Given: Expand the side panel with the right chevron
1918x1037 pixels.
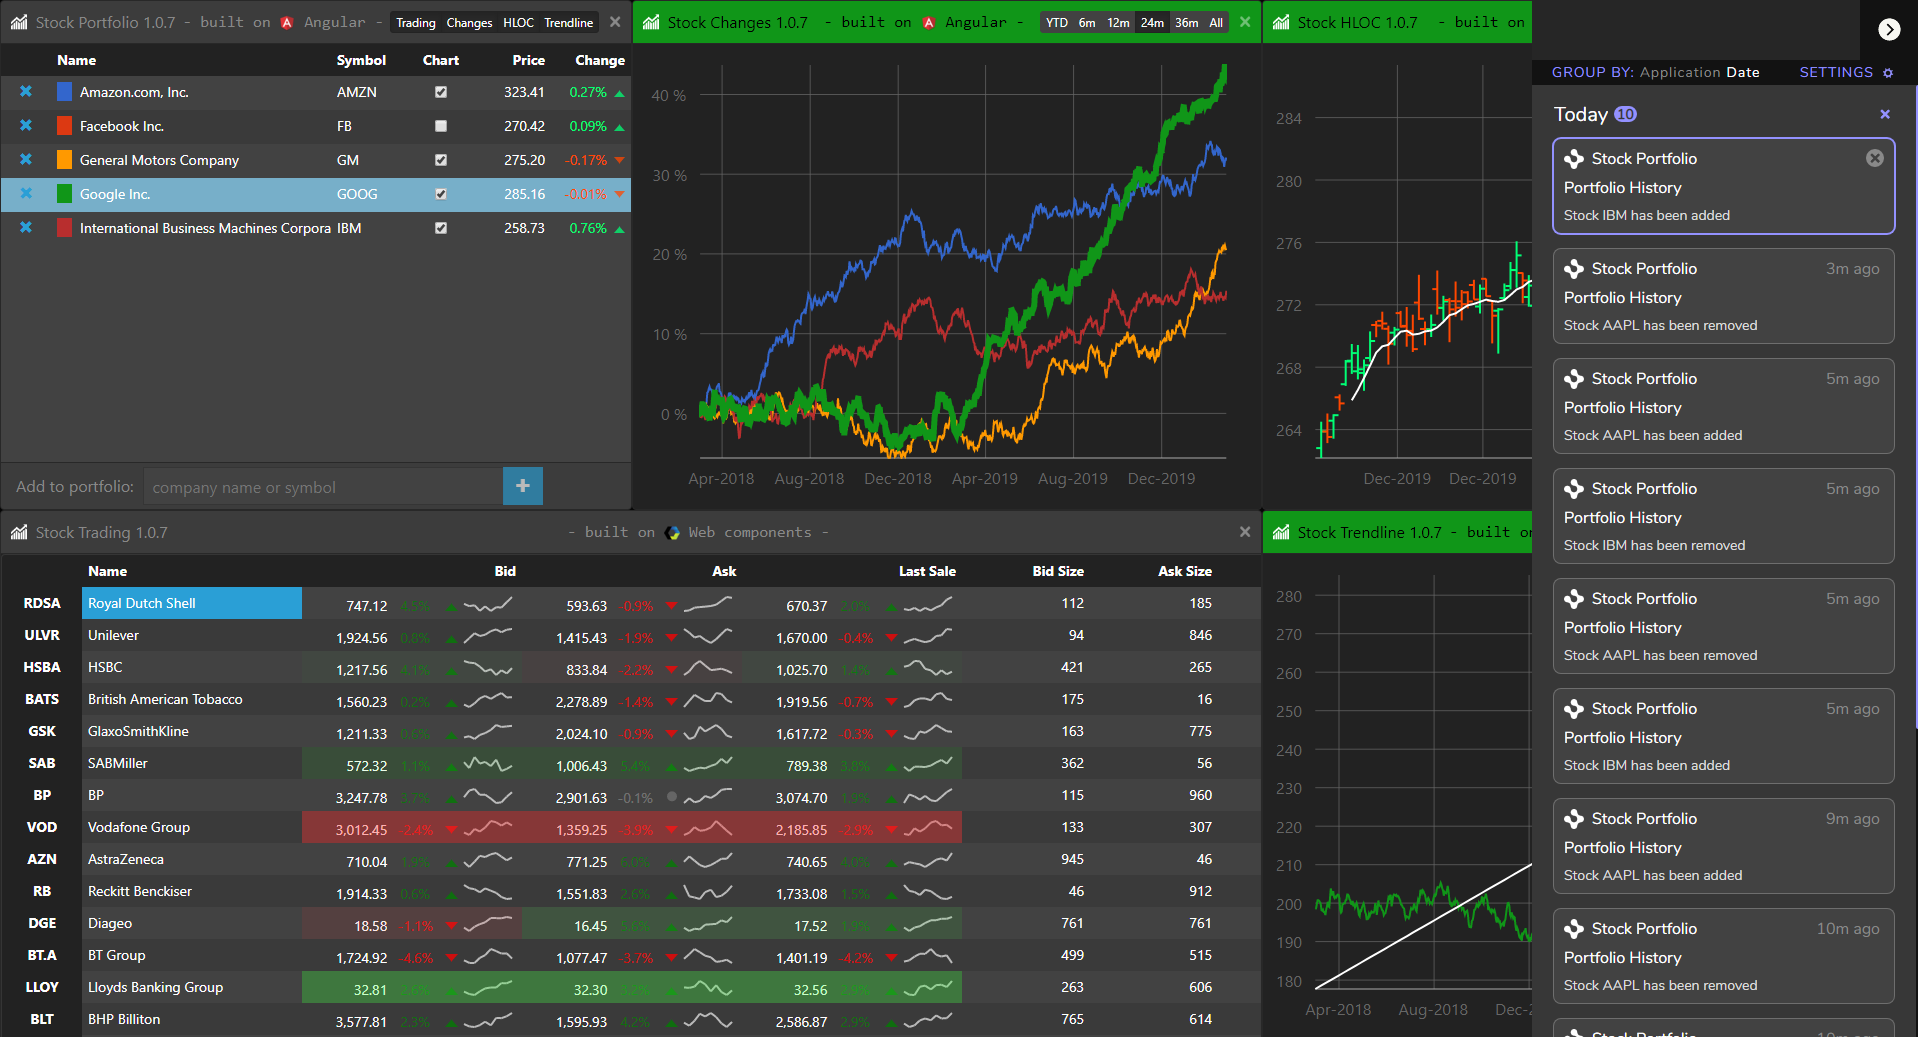Looking at the screenshot, I should coord(1889,30).
